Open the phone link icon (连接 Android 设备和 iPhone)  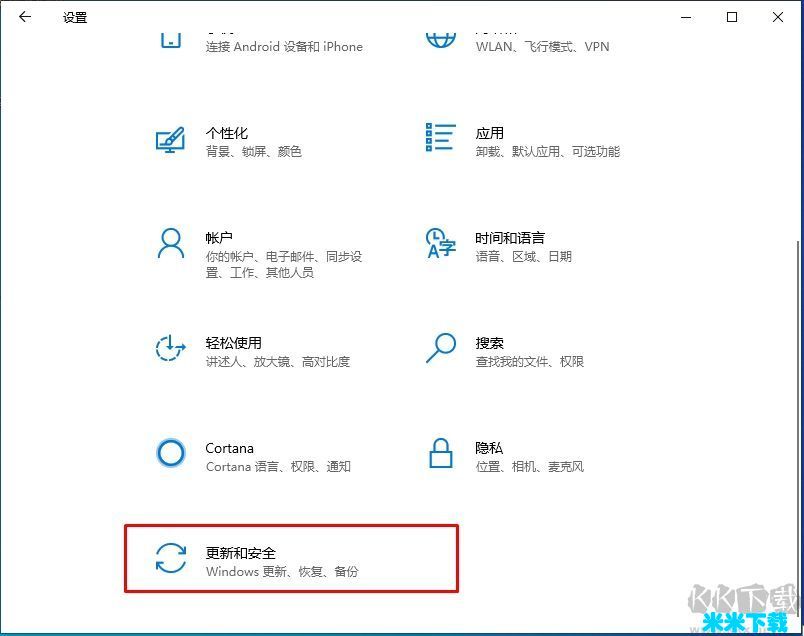[171, 41]
